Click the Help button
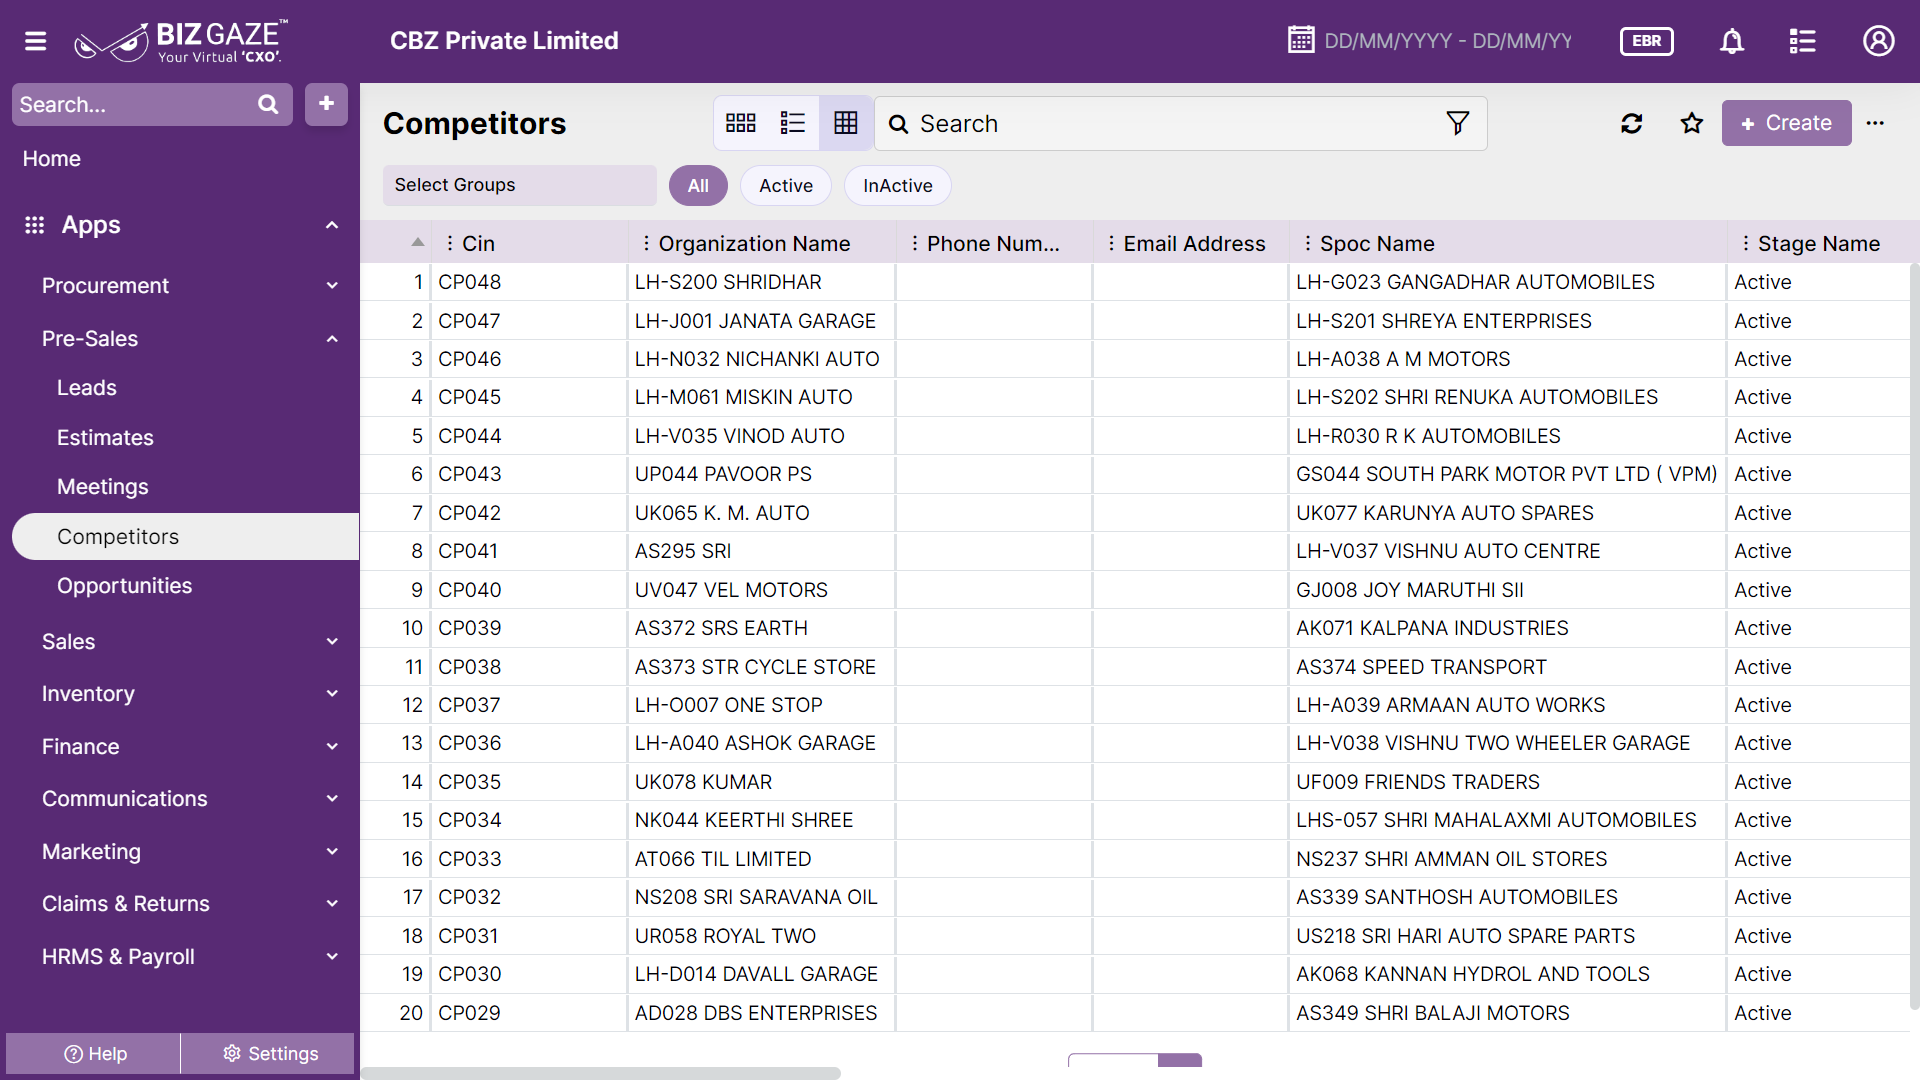This screenshot has width=1920, height=1080. click(94, 1054)
